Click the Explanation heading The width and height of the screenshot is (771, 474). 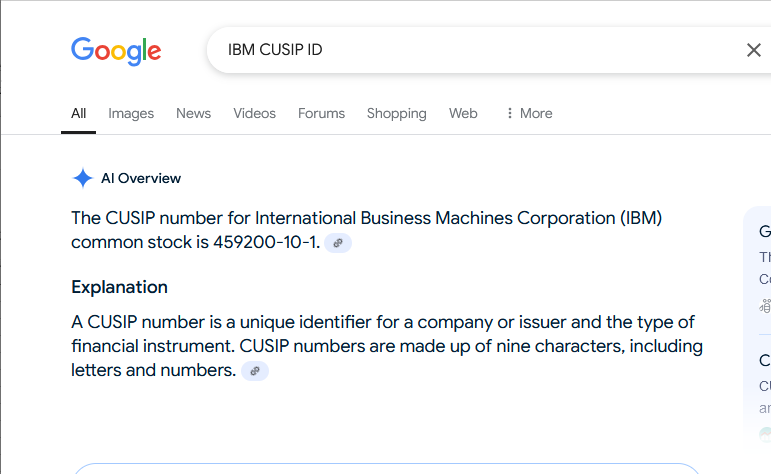[x=119, y=287]
